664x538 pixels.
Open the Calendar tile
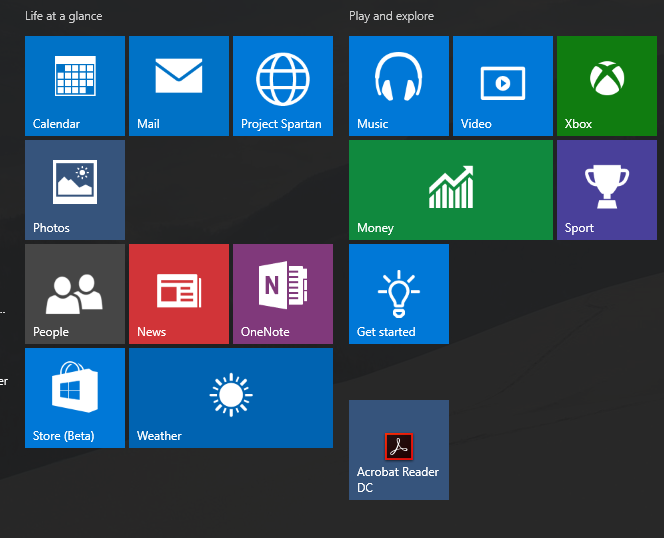[x=75, y=86]
